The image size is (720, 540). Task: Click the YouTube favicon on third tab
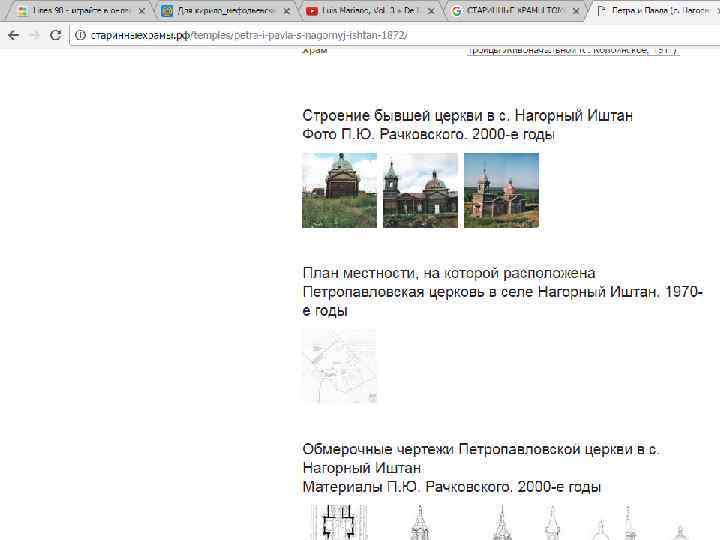tap(312, 11)
